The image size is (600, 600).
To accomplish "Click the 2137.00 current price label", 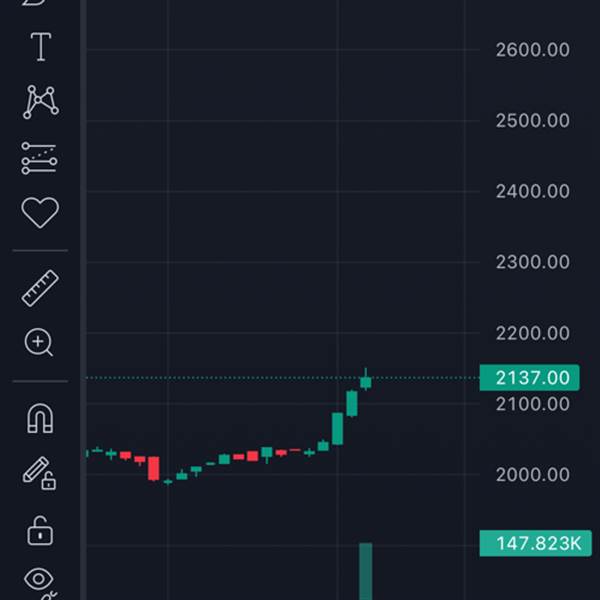I will (x=529, y=378).
